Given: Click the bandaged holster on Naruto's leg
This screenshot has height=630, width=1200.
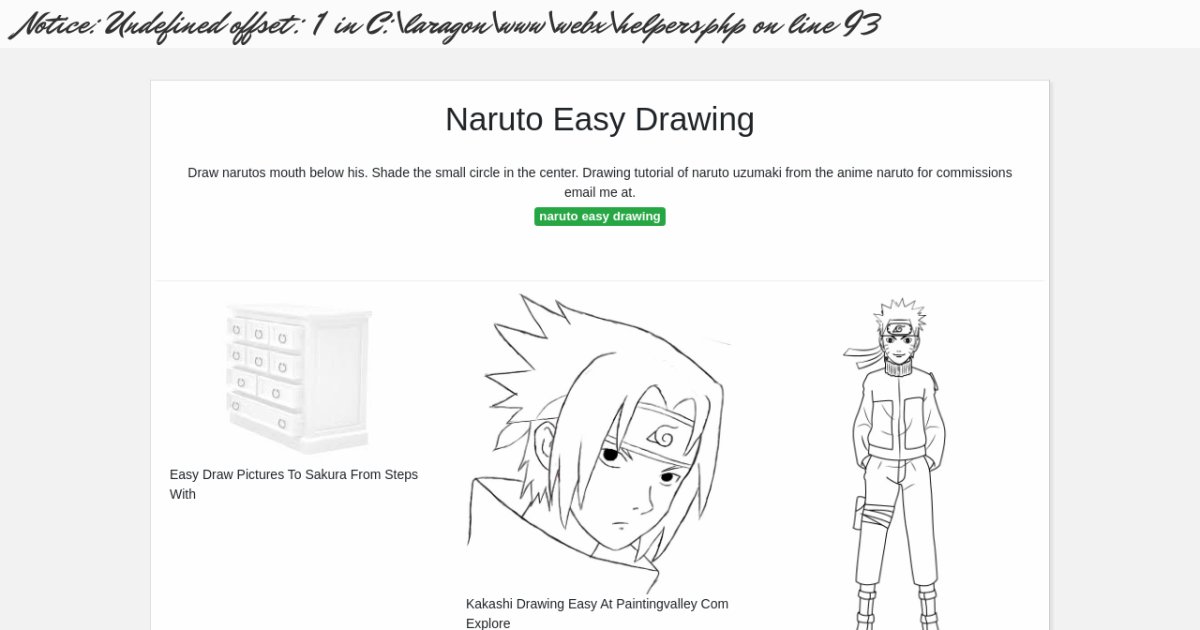Looking at the screenshot, I should tap(872, 515).
